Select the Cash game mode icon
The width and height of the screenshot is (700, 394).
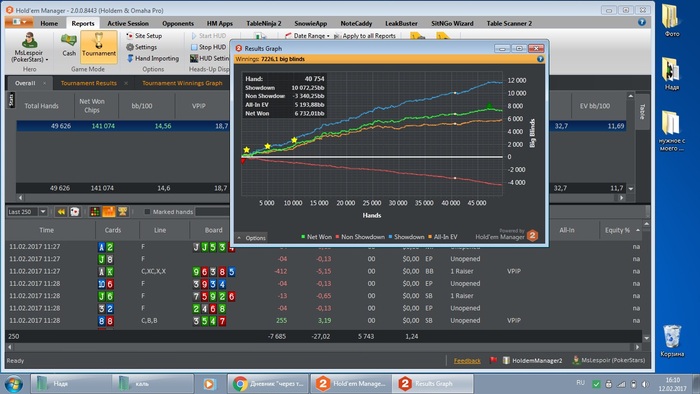pos(69,45)
